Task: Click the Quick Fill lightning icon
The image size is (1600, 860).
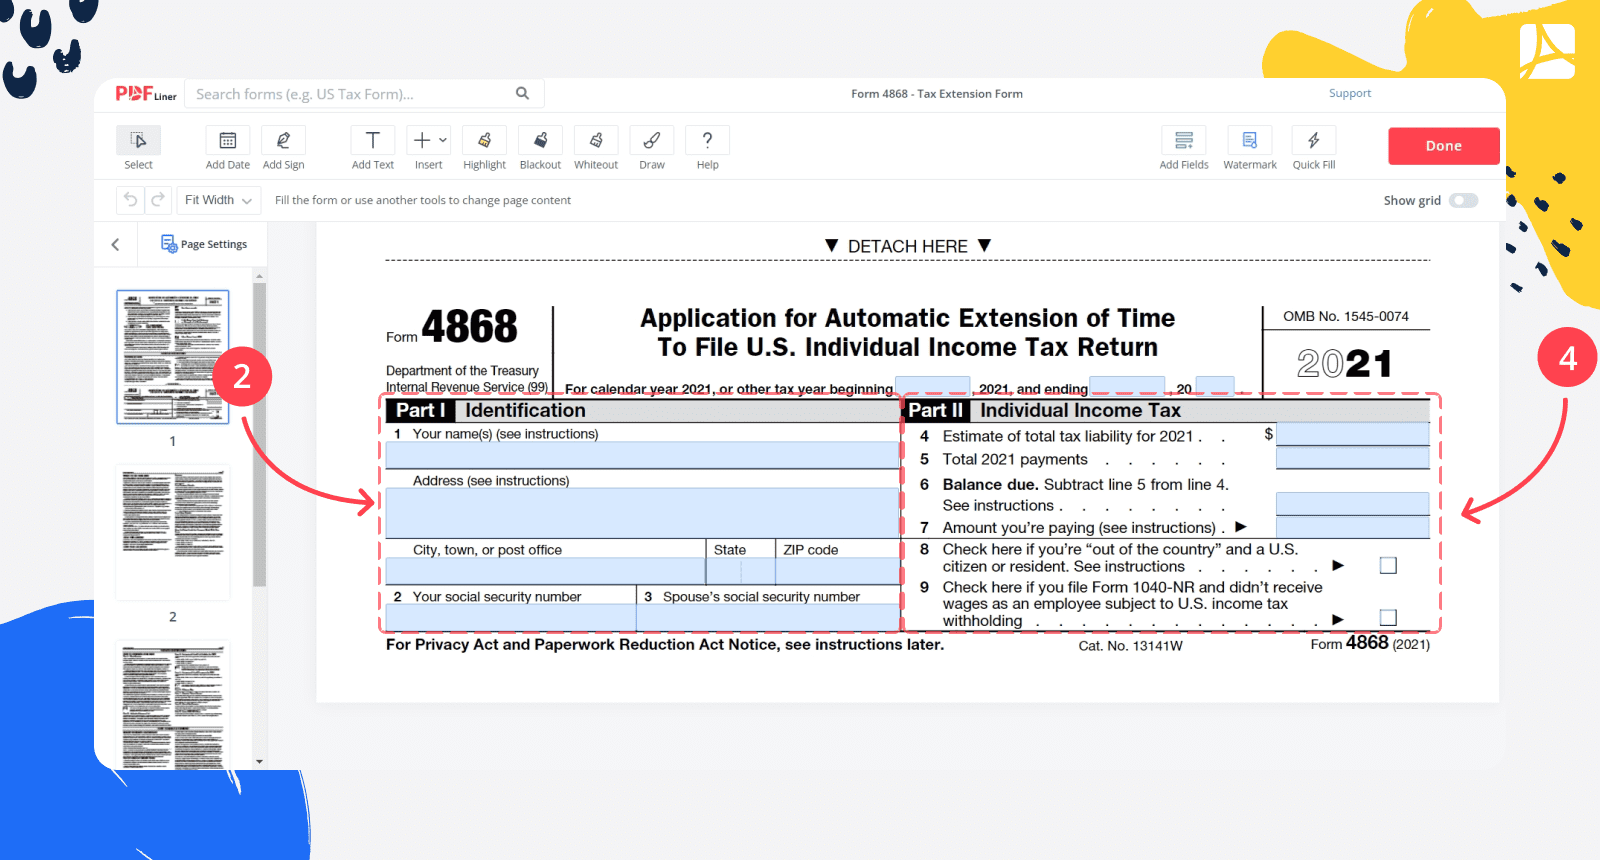Action: [1313, 141]
